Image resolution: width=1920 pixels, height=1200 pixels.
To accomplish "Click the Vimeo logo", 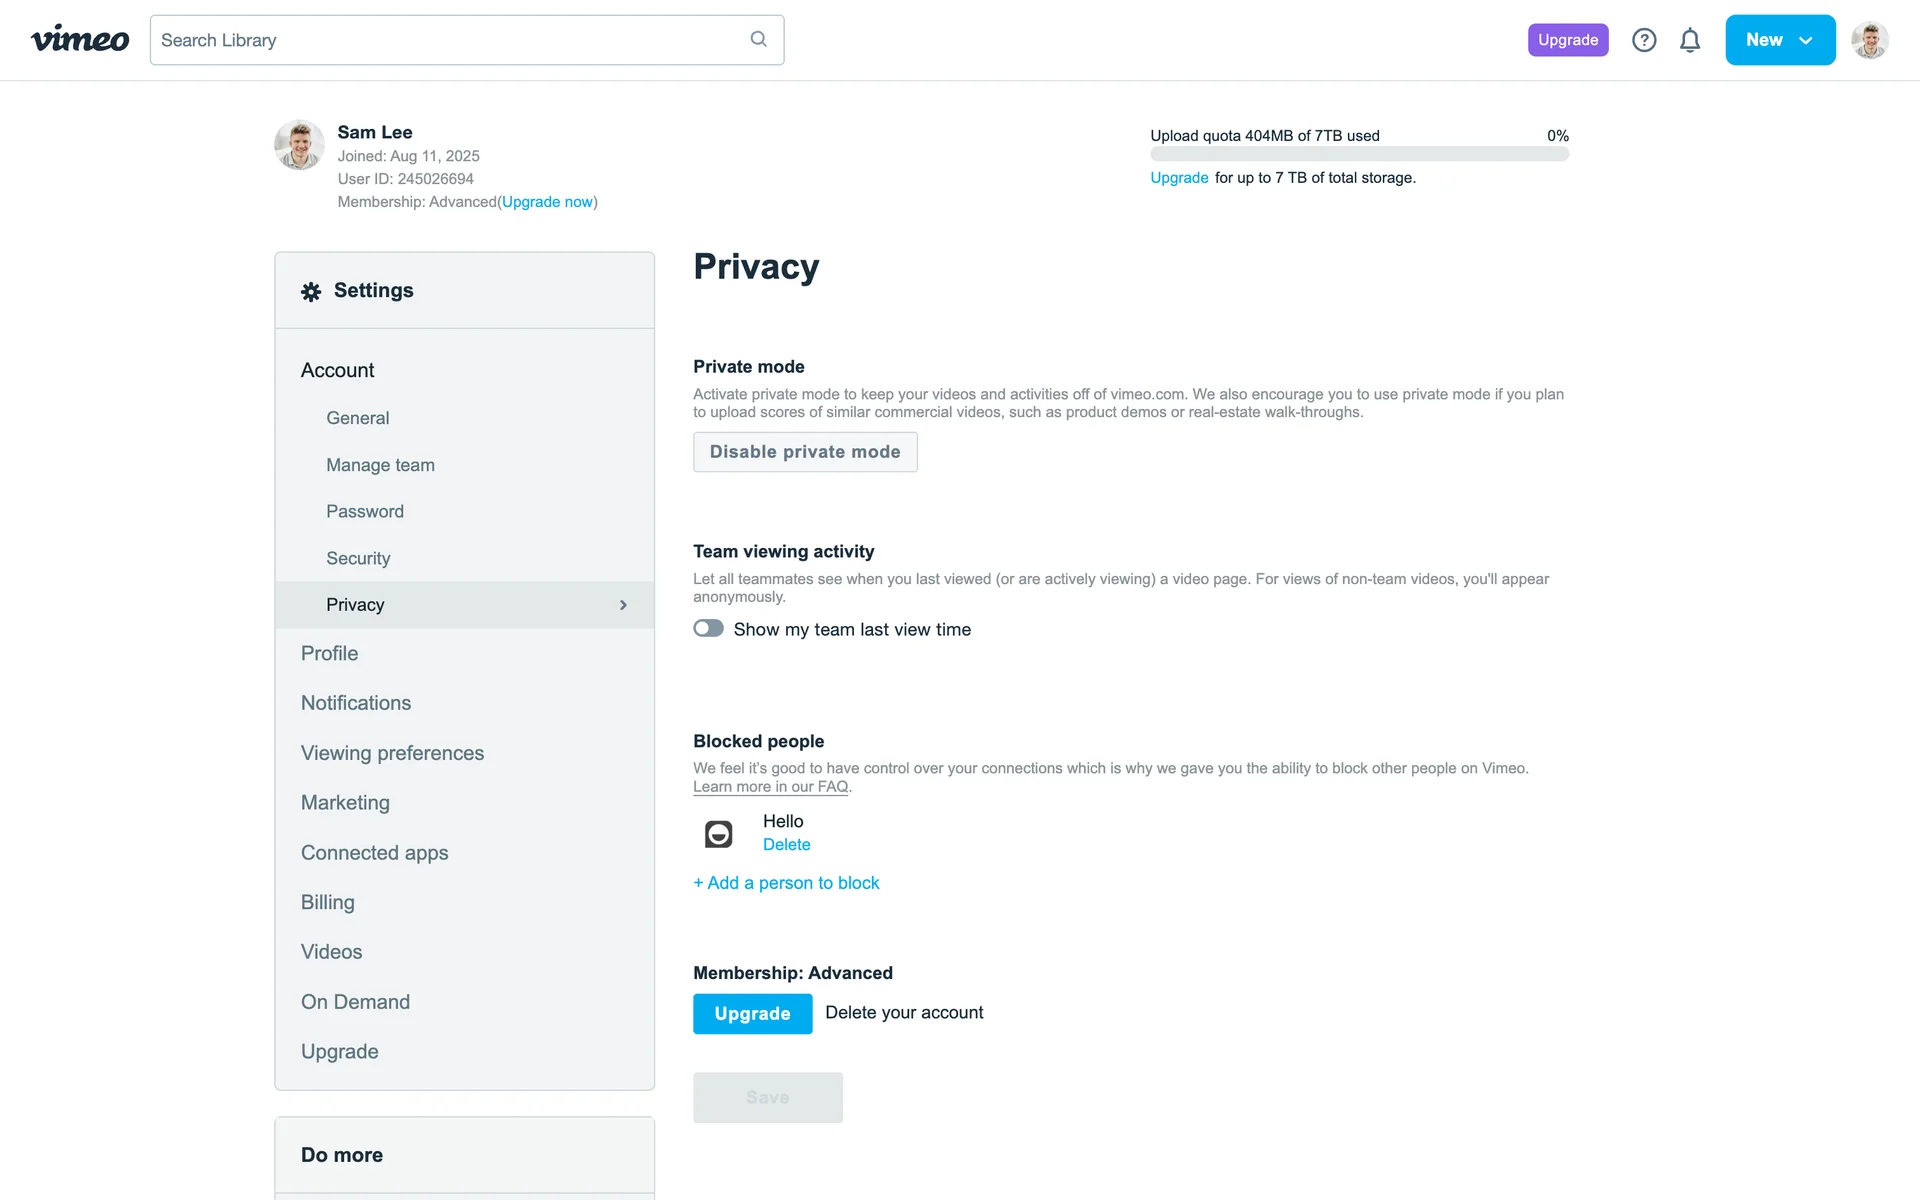I will click(x=80, y=40).
